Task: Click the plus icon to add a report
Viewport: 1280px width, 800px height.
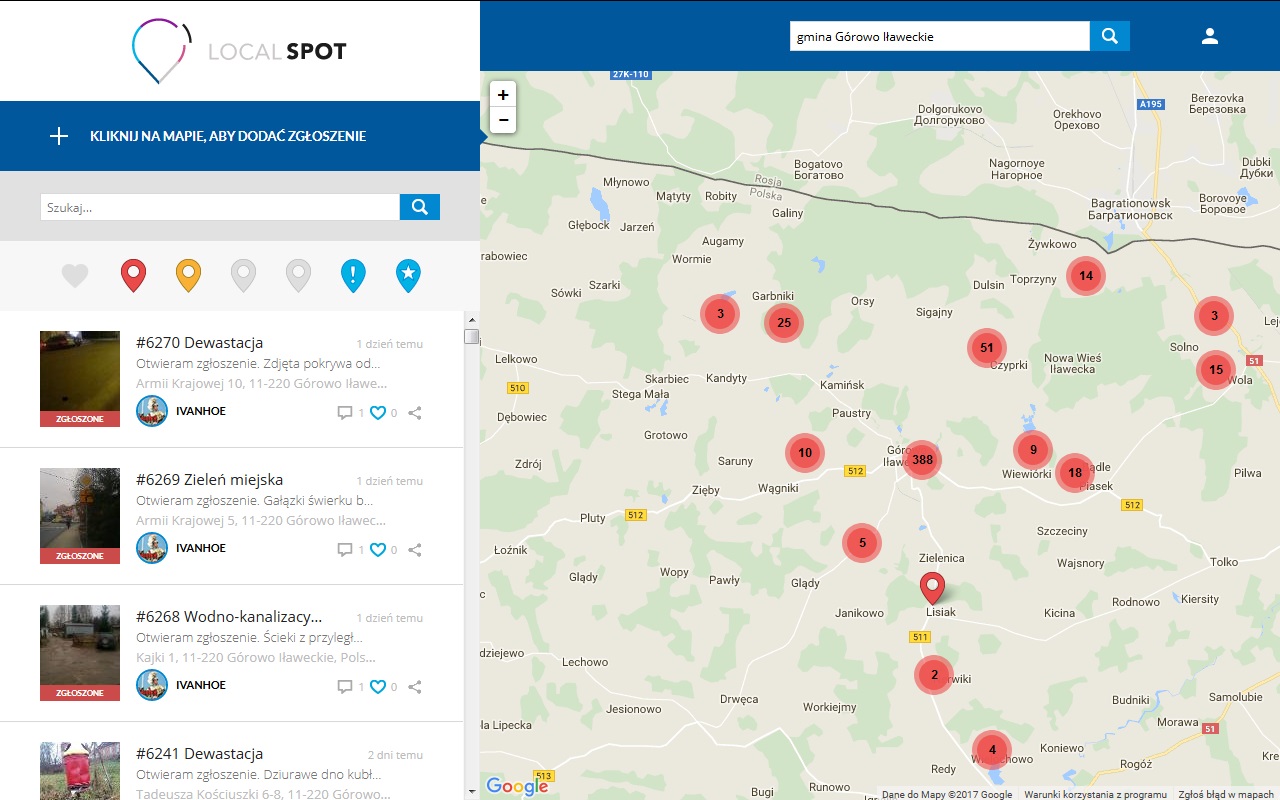Action: tap(59, 136)
